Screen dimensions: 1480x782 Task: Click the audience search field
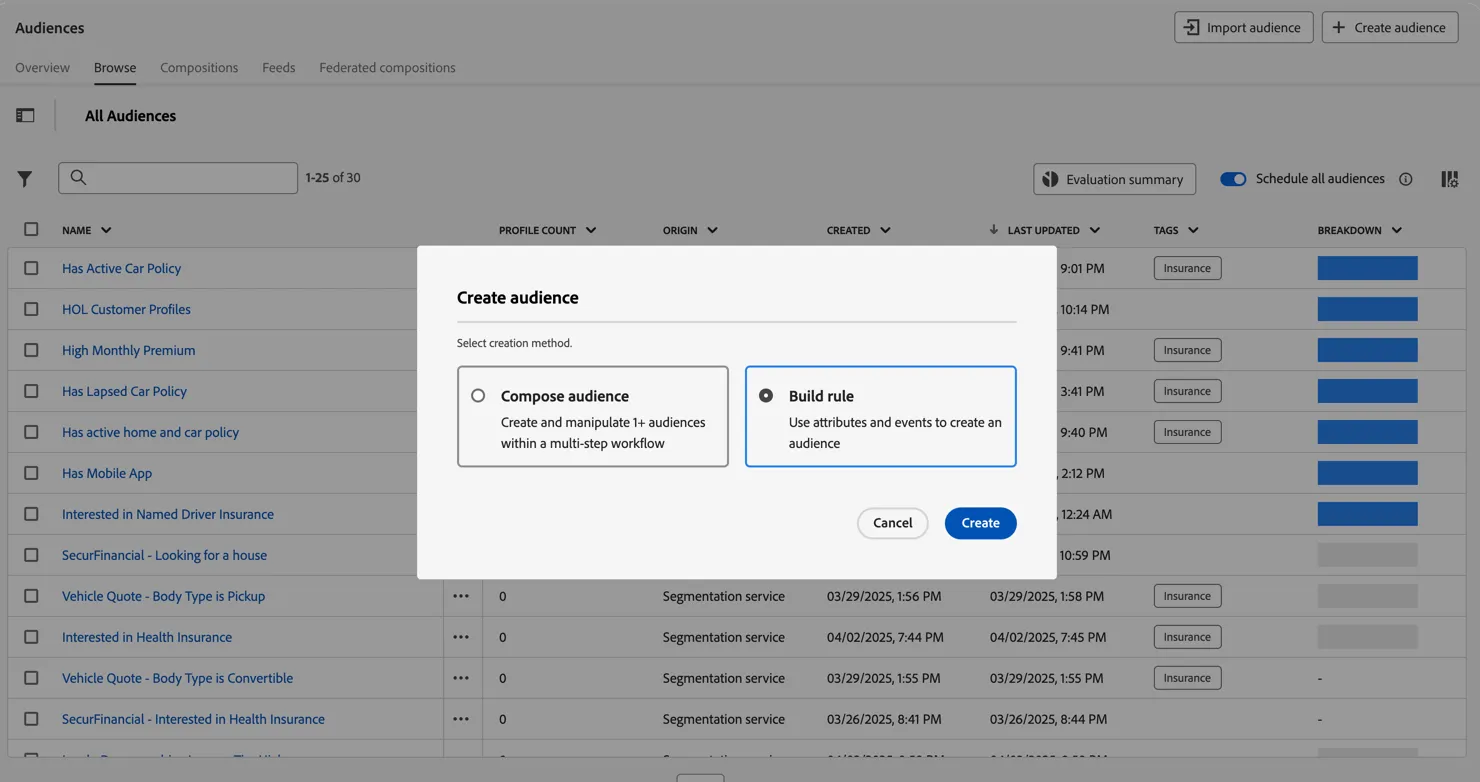178,178
